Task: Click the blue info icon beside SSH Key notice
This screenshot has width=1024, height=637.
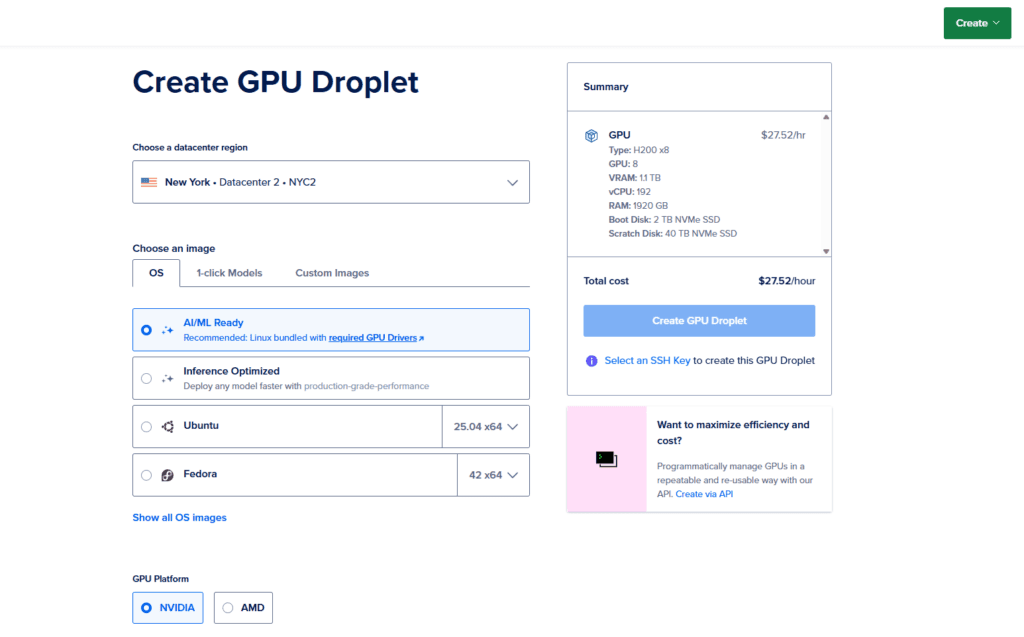Action: (591, 361)
